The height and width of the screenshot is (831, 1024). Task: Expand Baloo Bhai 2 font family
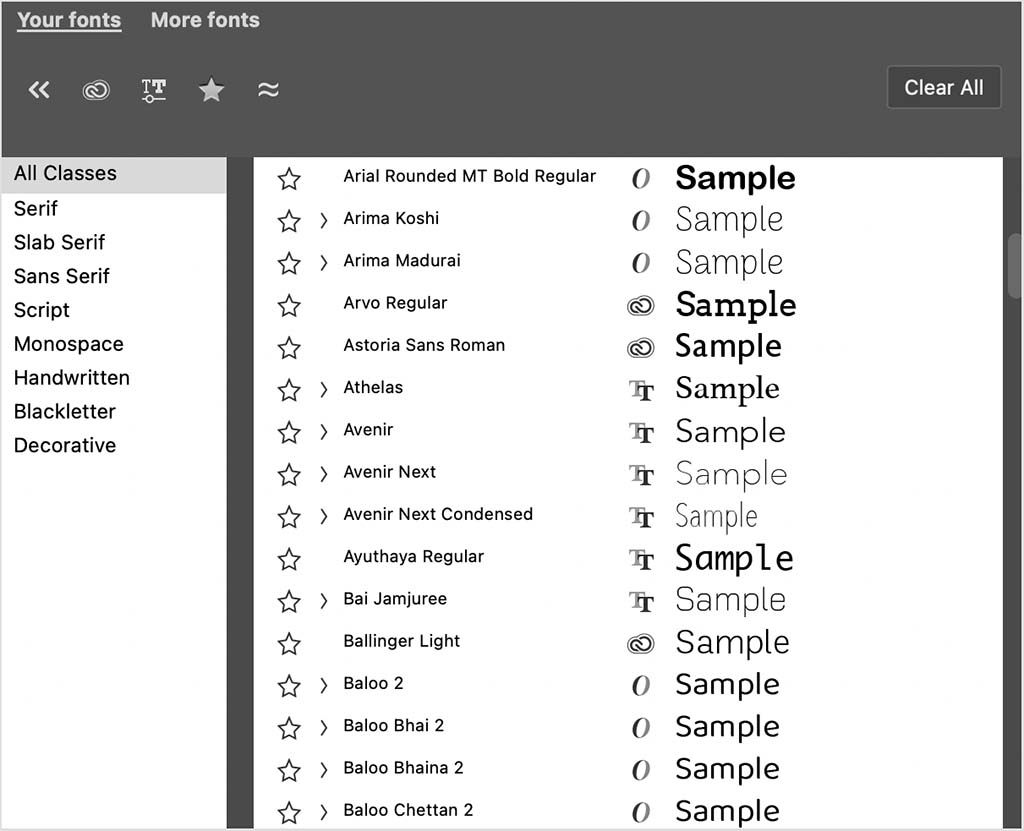point(323,728)
